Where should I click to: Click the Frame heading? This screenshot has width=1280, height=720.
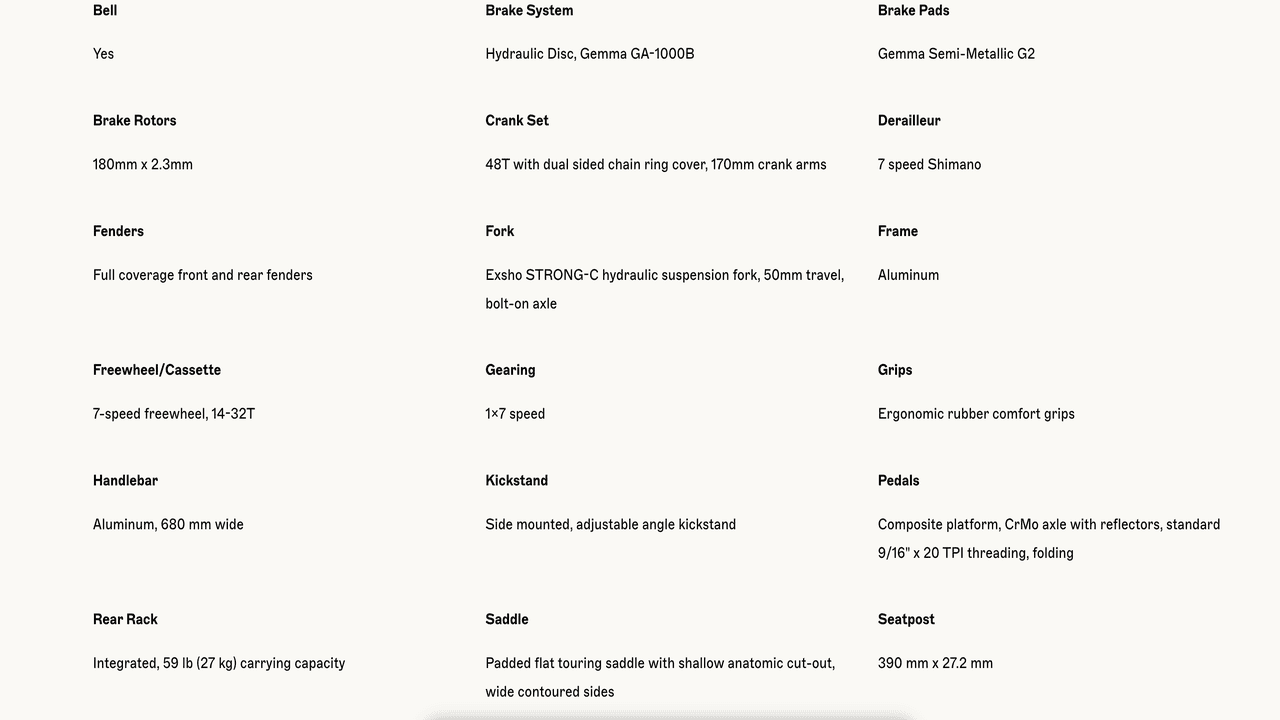coord(898,232)
